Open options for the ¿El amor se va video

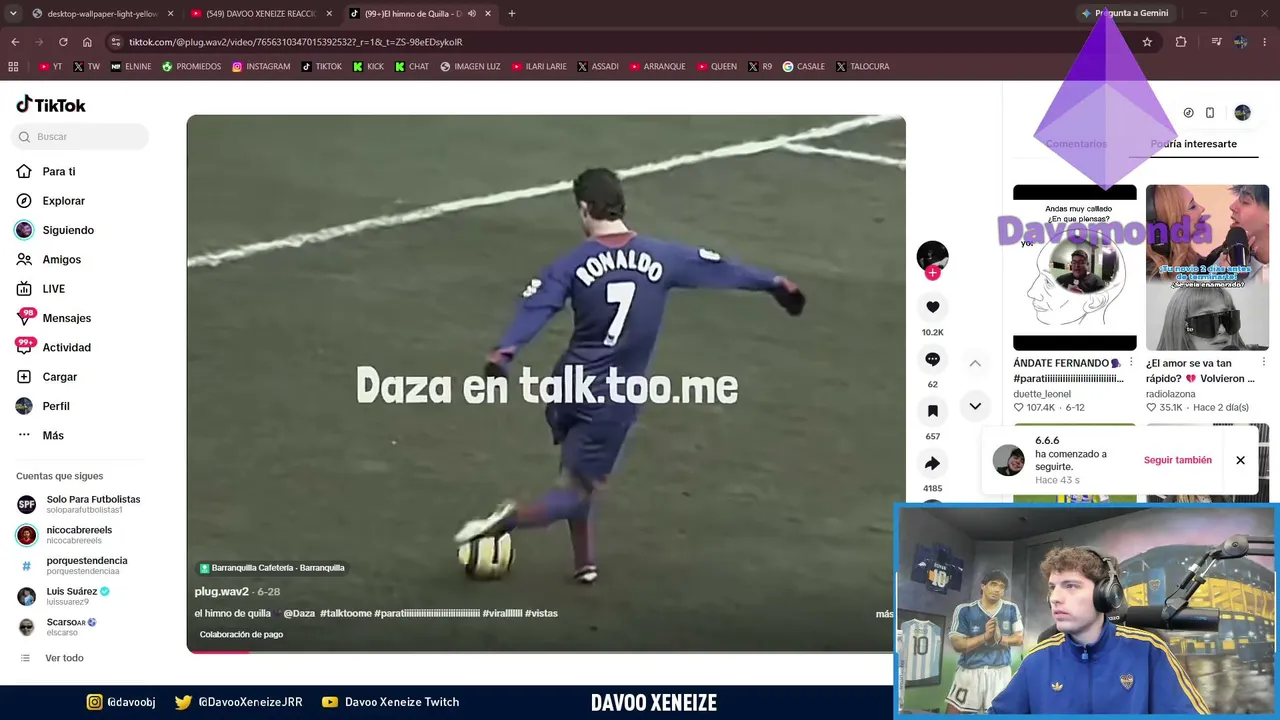coord(1264,363)
